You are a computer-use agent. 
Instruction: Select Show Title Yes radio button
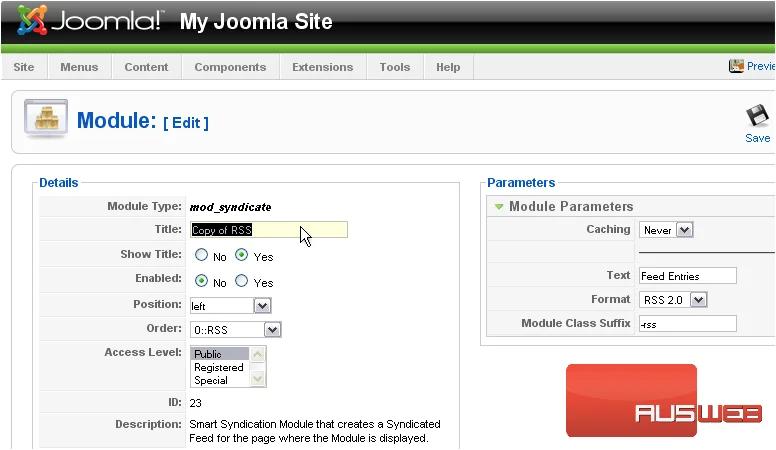[242, 255]
